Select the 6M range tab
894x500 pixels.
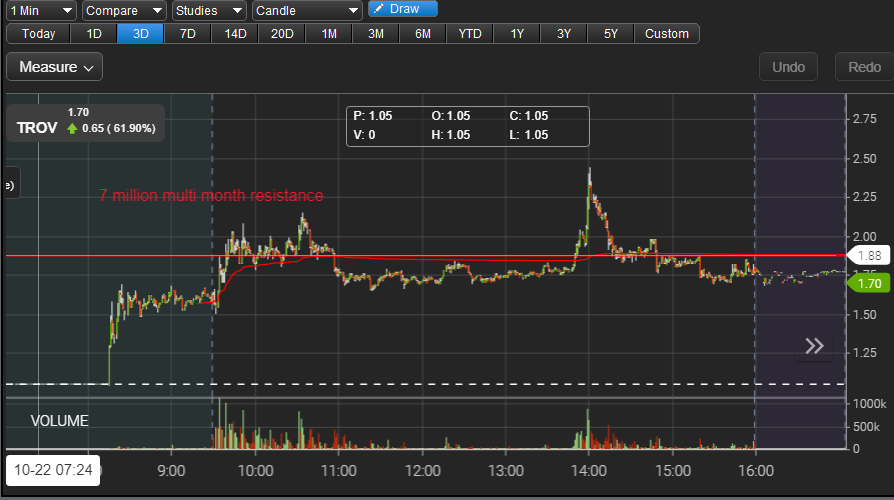coord(422,34)
